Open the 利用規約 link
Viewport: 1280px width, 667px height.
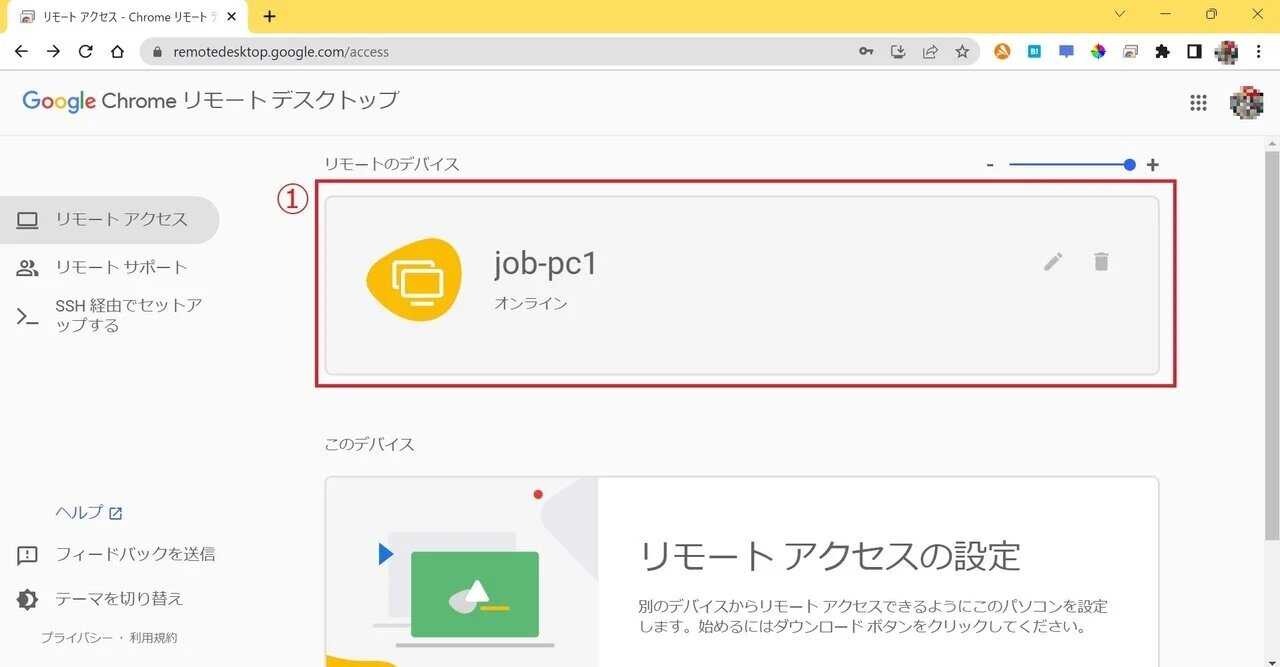coord(153,638)
